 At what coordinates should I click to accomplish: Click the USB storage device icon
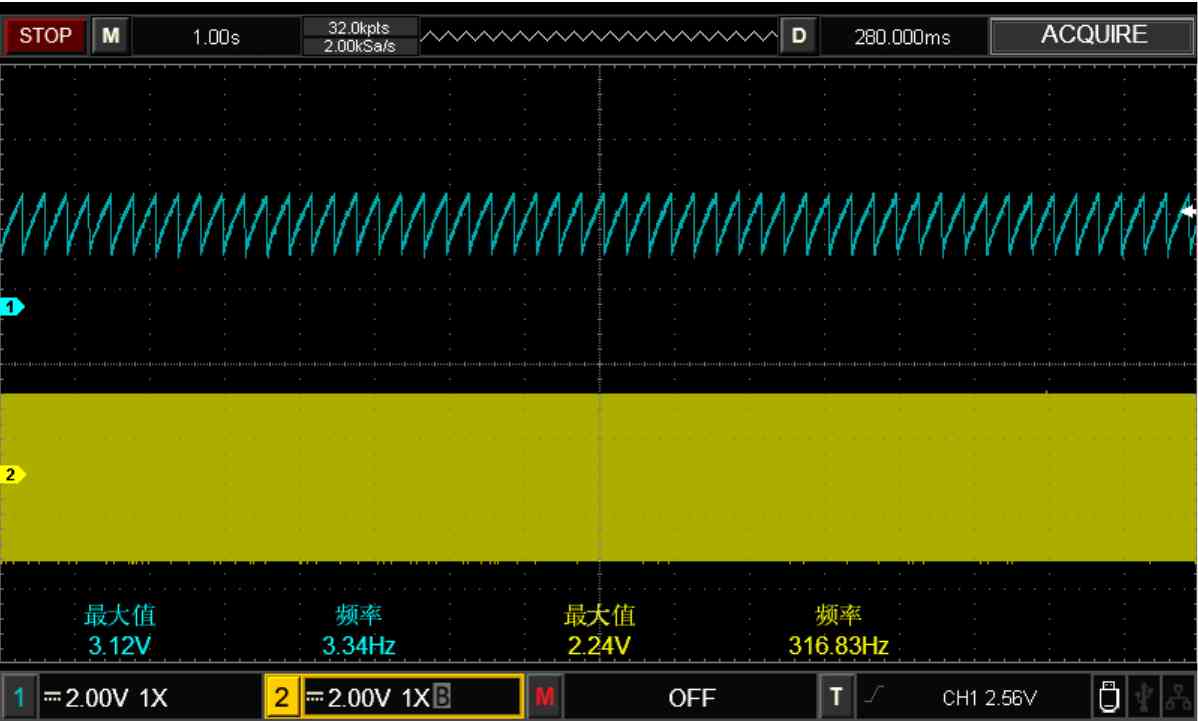[x=1108, y=697]
